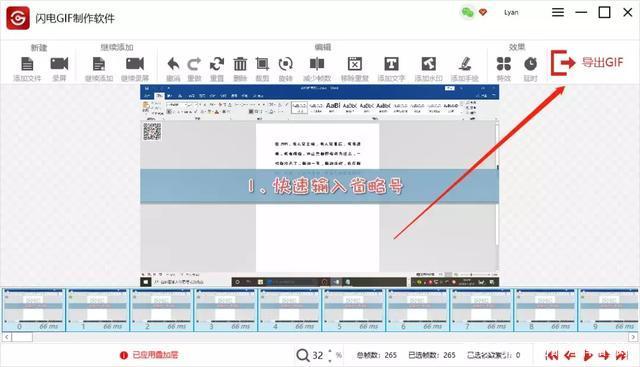Open the hamburger menu in title bar
640x367 pixels.
coord(558,12)
